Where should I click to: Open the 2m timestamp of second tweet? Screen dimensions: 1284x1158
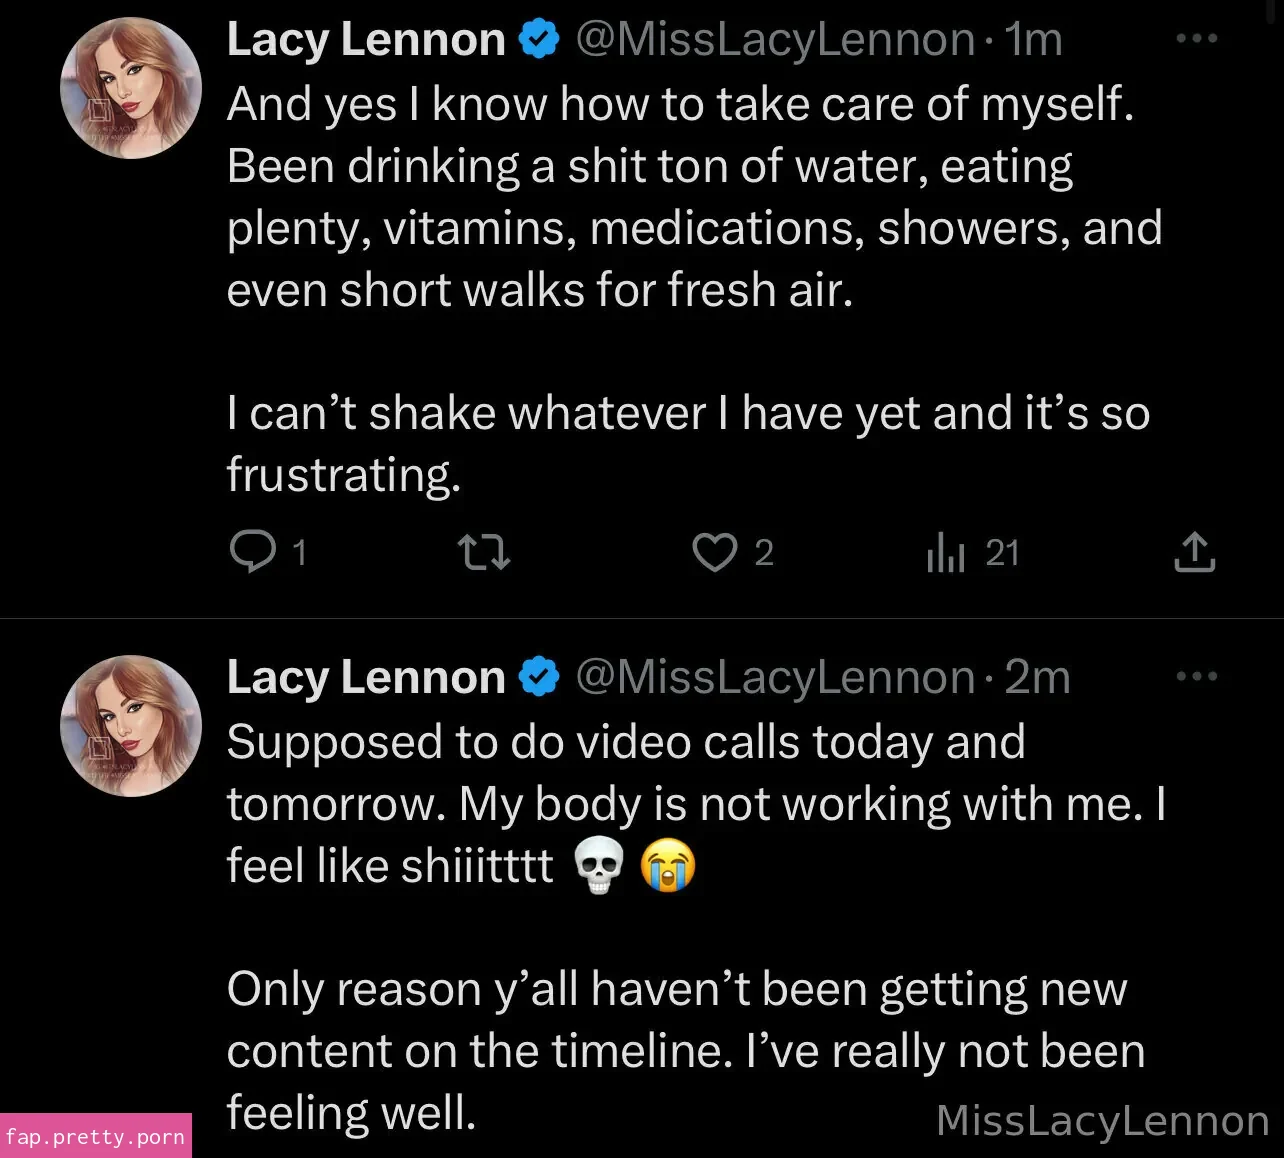click(1037, 678)
